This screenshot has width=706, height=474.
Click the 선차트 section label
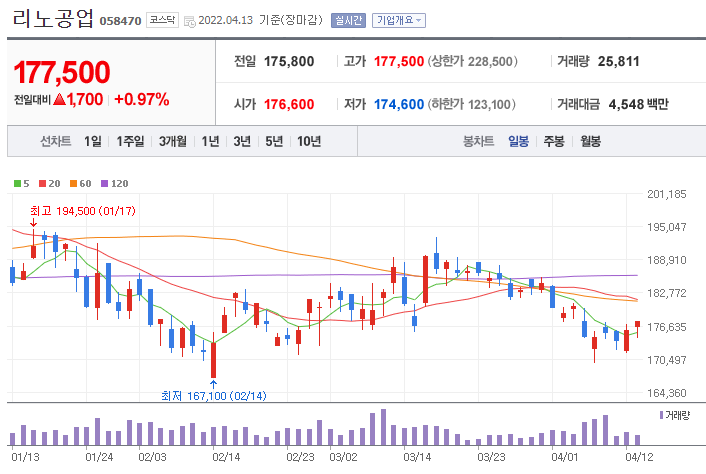56,141
